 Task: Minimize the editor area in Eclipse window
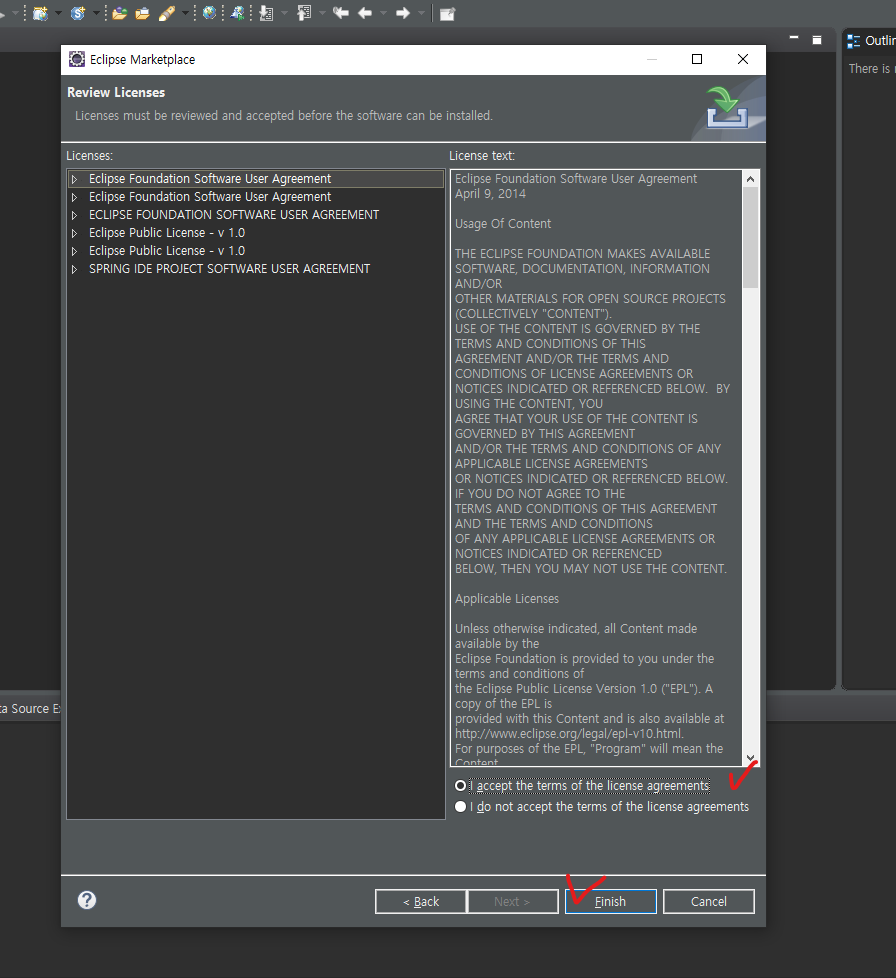click(x=794, y=39)
